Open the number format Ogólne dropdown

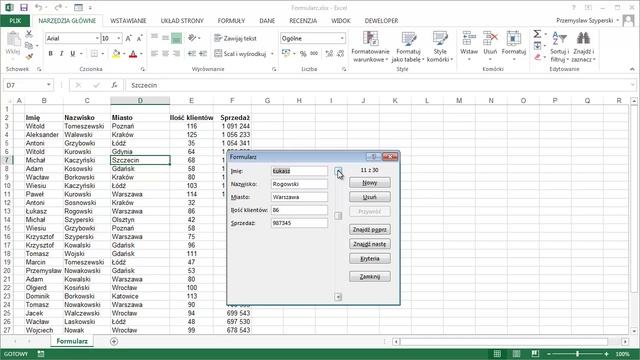(x=342, y=38)
